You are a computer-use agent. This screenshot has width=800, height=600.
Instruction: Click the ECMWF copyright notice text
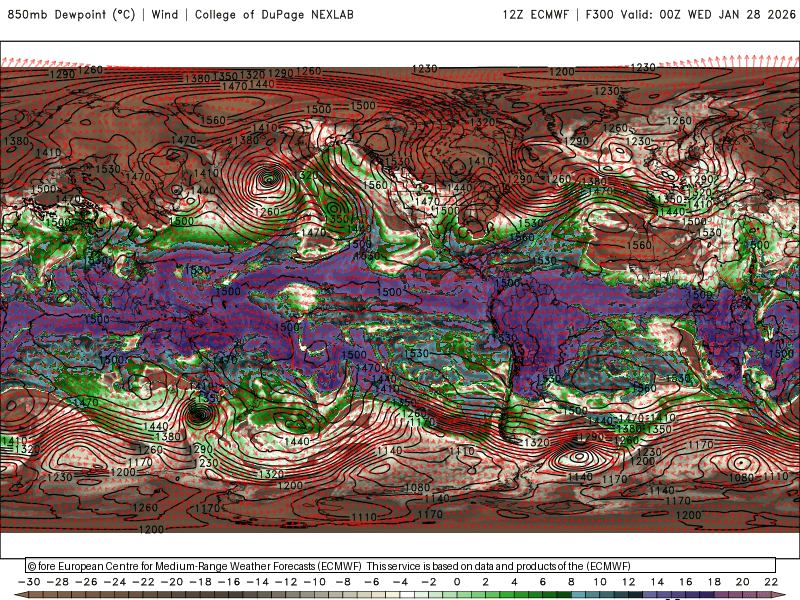(x=329, y=566)
